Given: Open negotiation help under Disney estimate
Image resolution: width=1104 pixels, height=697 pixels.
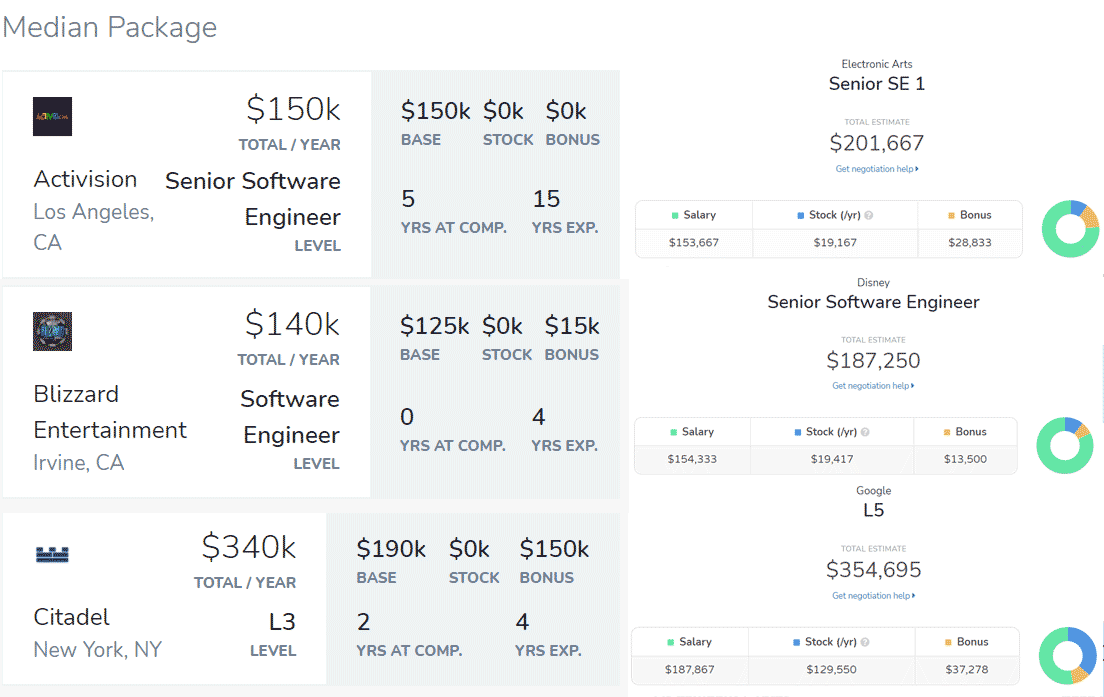Looking at the screenshot, I should tap(873, 386).
